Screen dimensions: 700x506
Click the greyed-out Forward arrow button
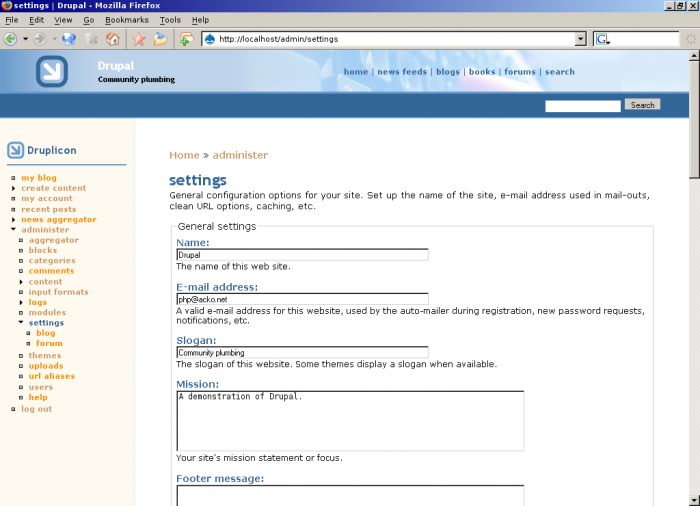coord(40,39)
